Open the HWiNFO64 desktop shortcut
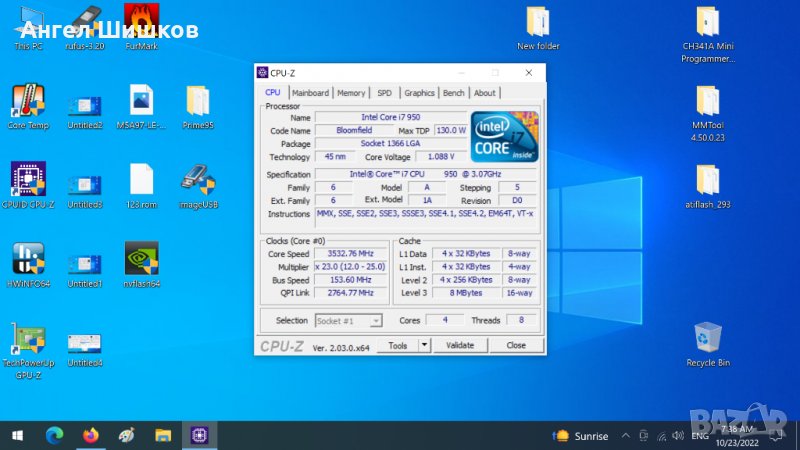 click(27, 259)
